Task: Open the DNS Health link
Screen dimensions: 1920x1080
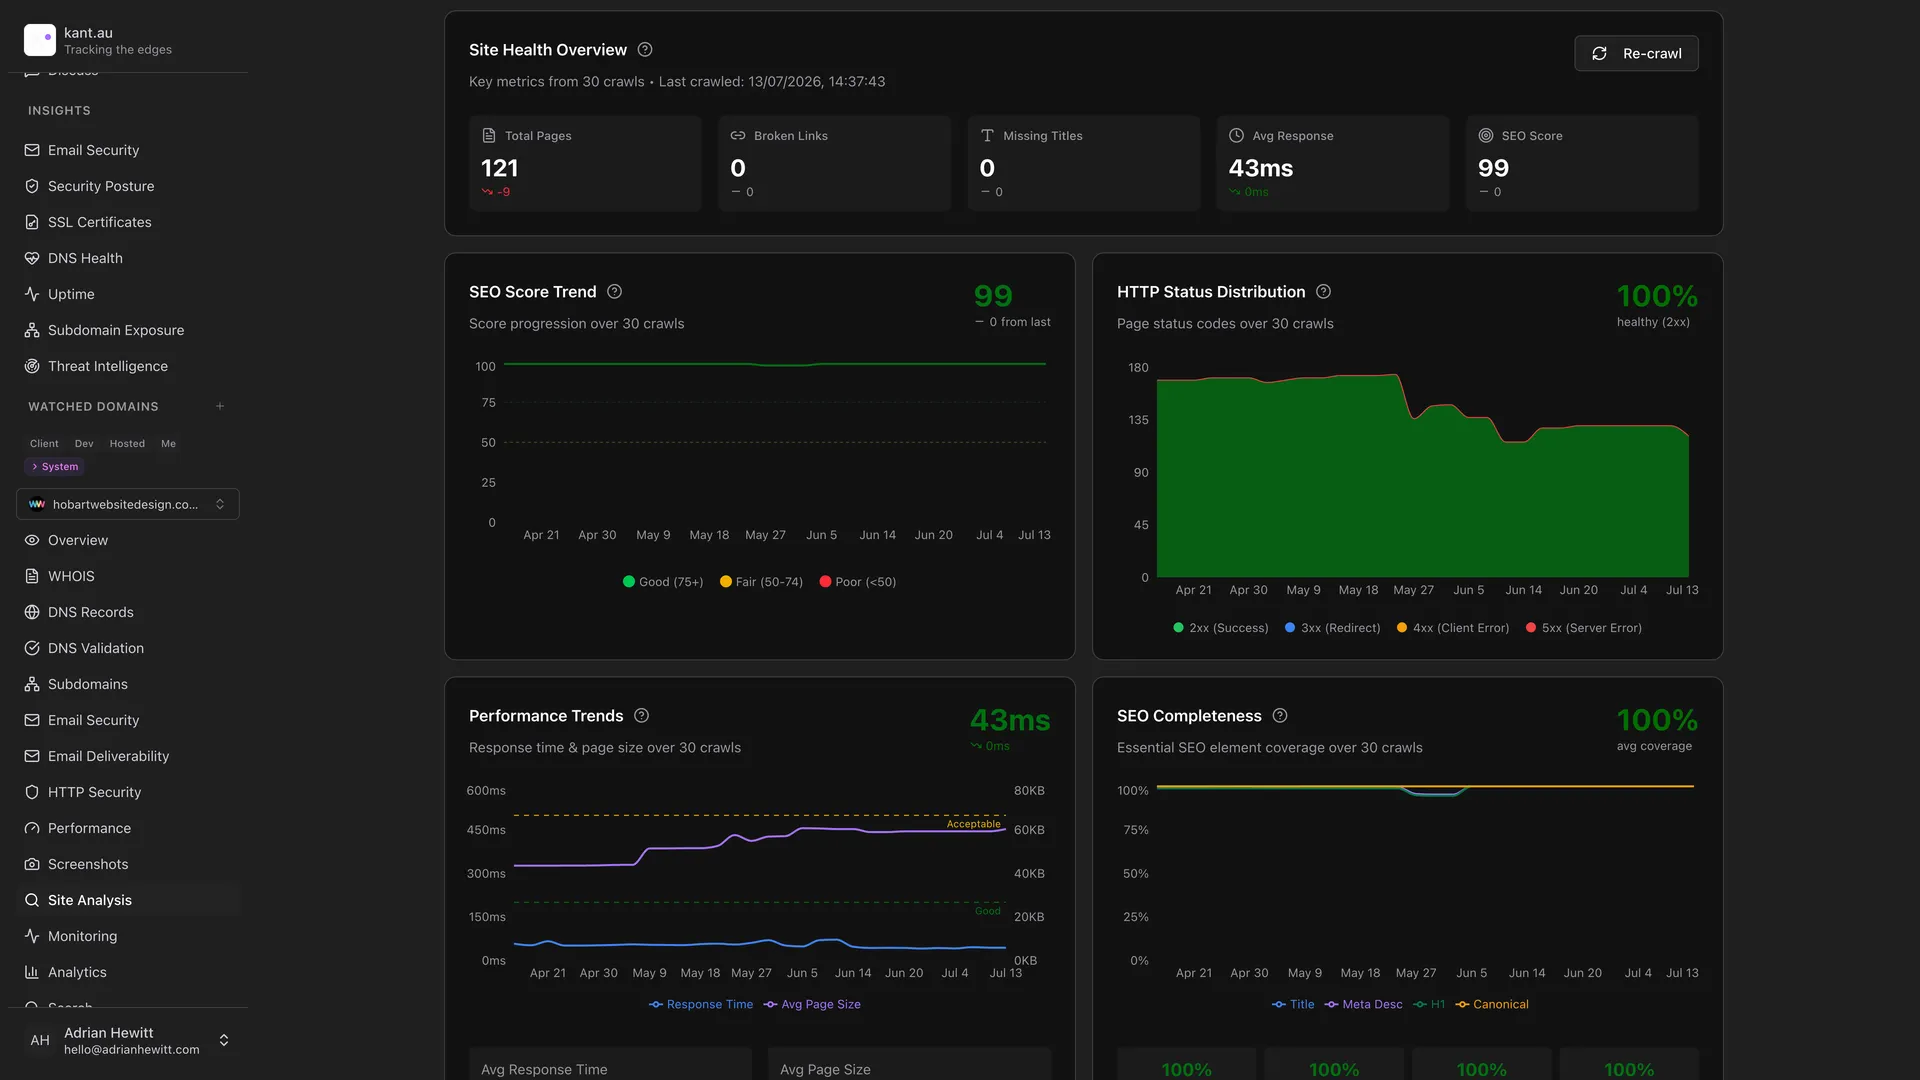Action: [x=85, y=258]
